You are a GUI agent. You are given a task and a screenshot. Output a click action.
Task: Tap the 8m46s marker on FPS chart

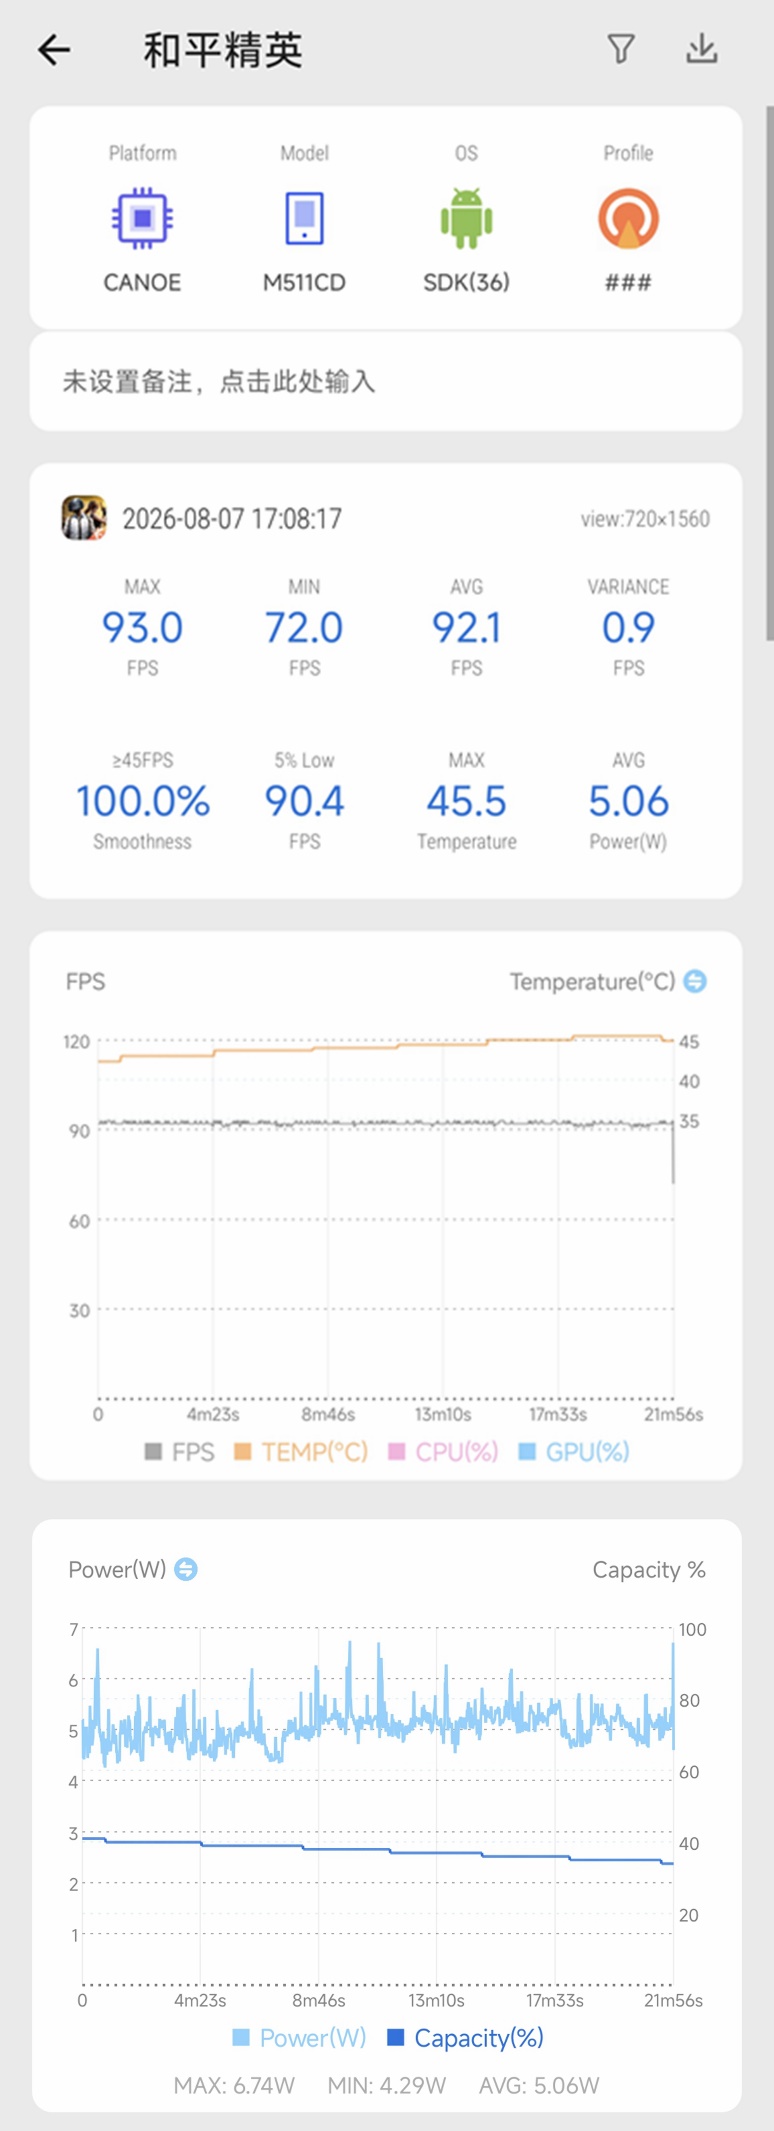click(328, 1414)
